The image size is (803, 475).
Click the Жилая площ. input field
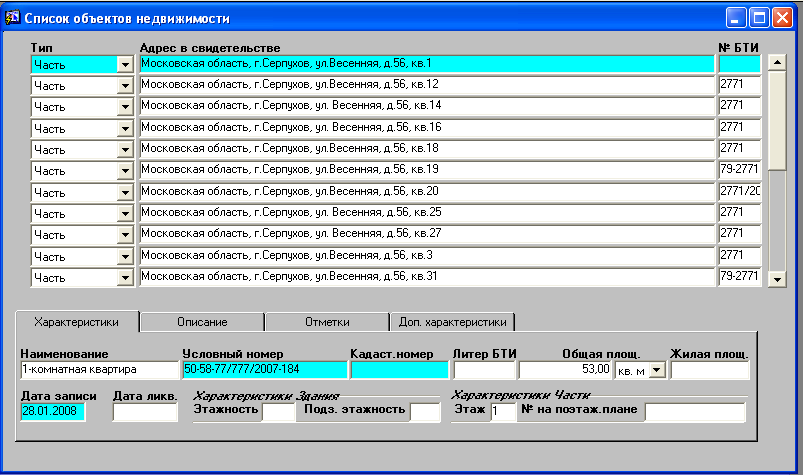tap(710, 370)
